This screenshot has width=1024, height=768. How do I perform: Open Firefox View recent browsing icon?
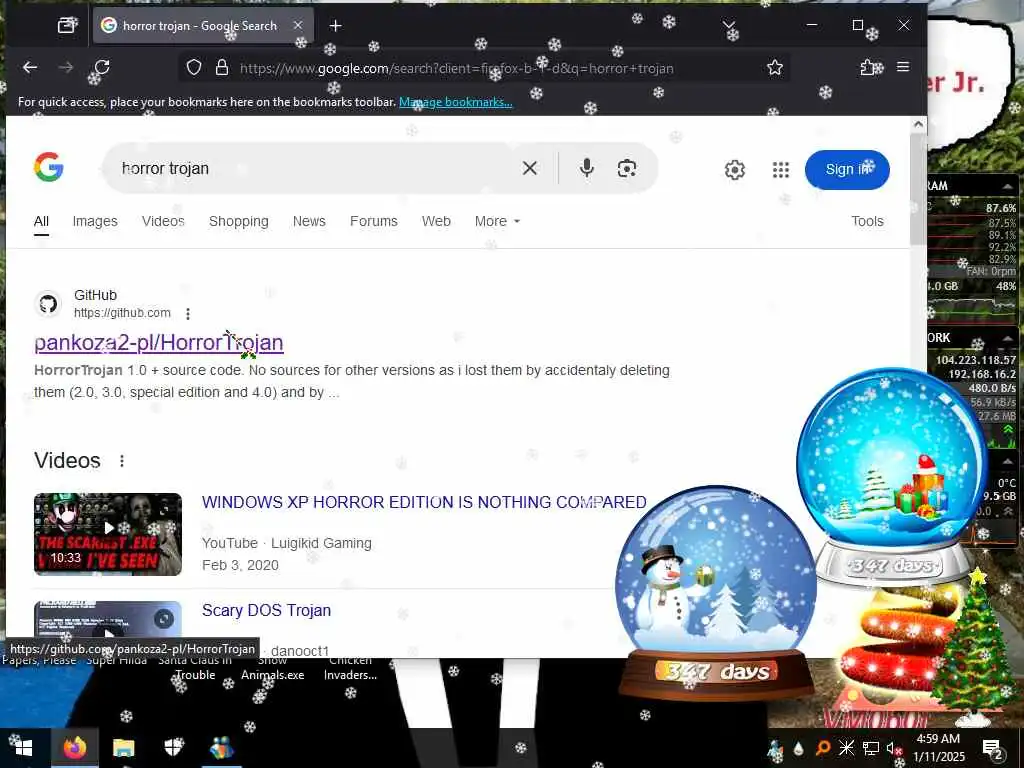67,25
